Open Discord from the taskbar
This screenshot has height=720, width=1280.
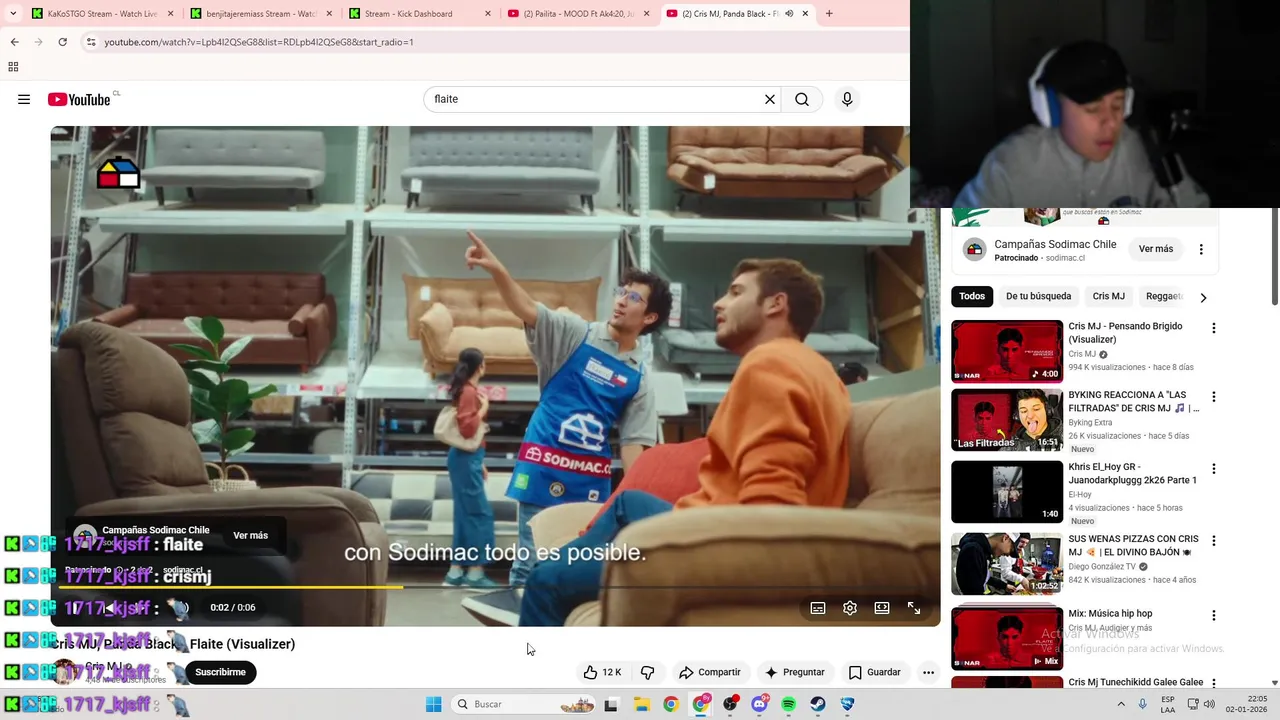[x=760, y=704]
